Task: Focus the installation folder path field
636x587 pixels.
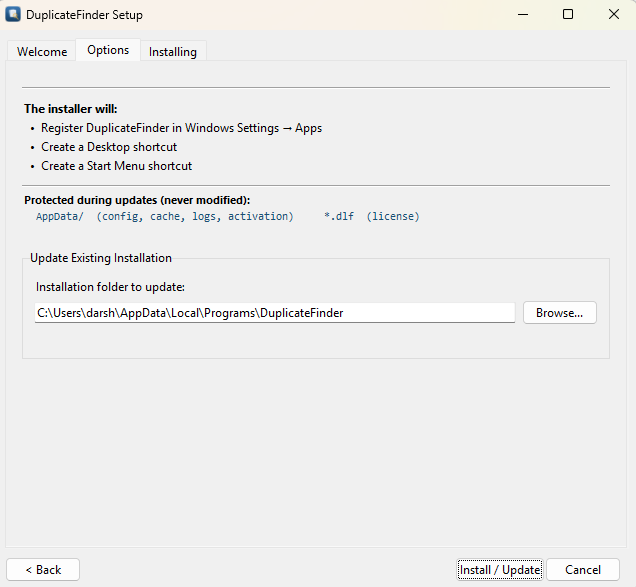Action: coord(275,313)
